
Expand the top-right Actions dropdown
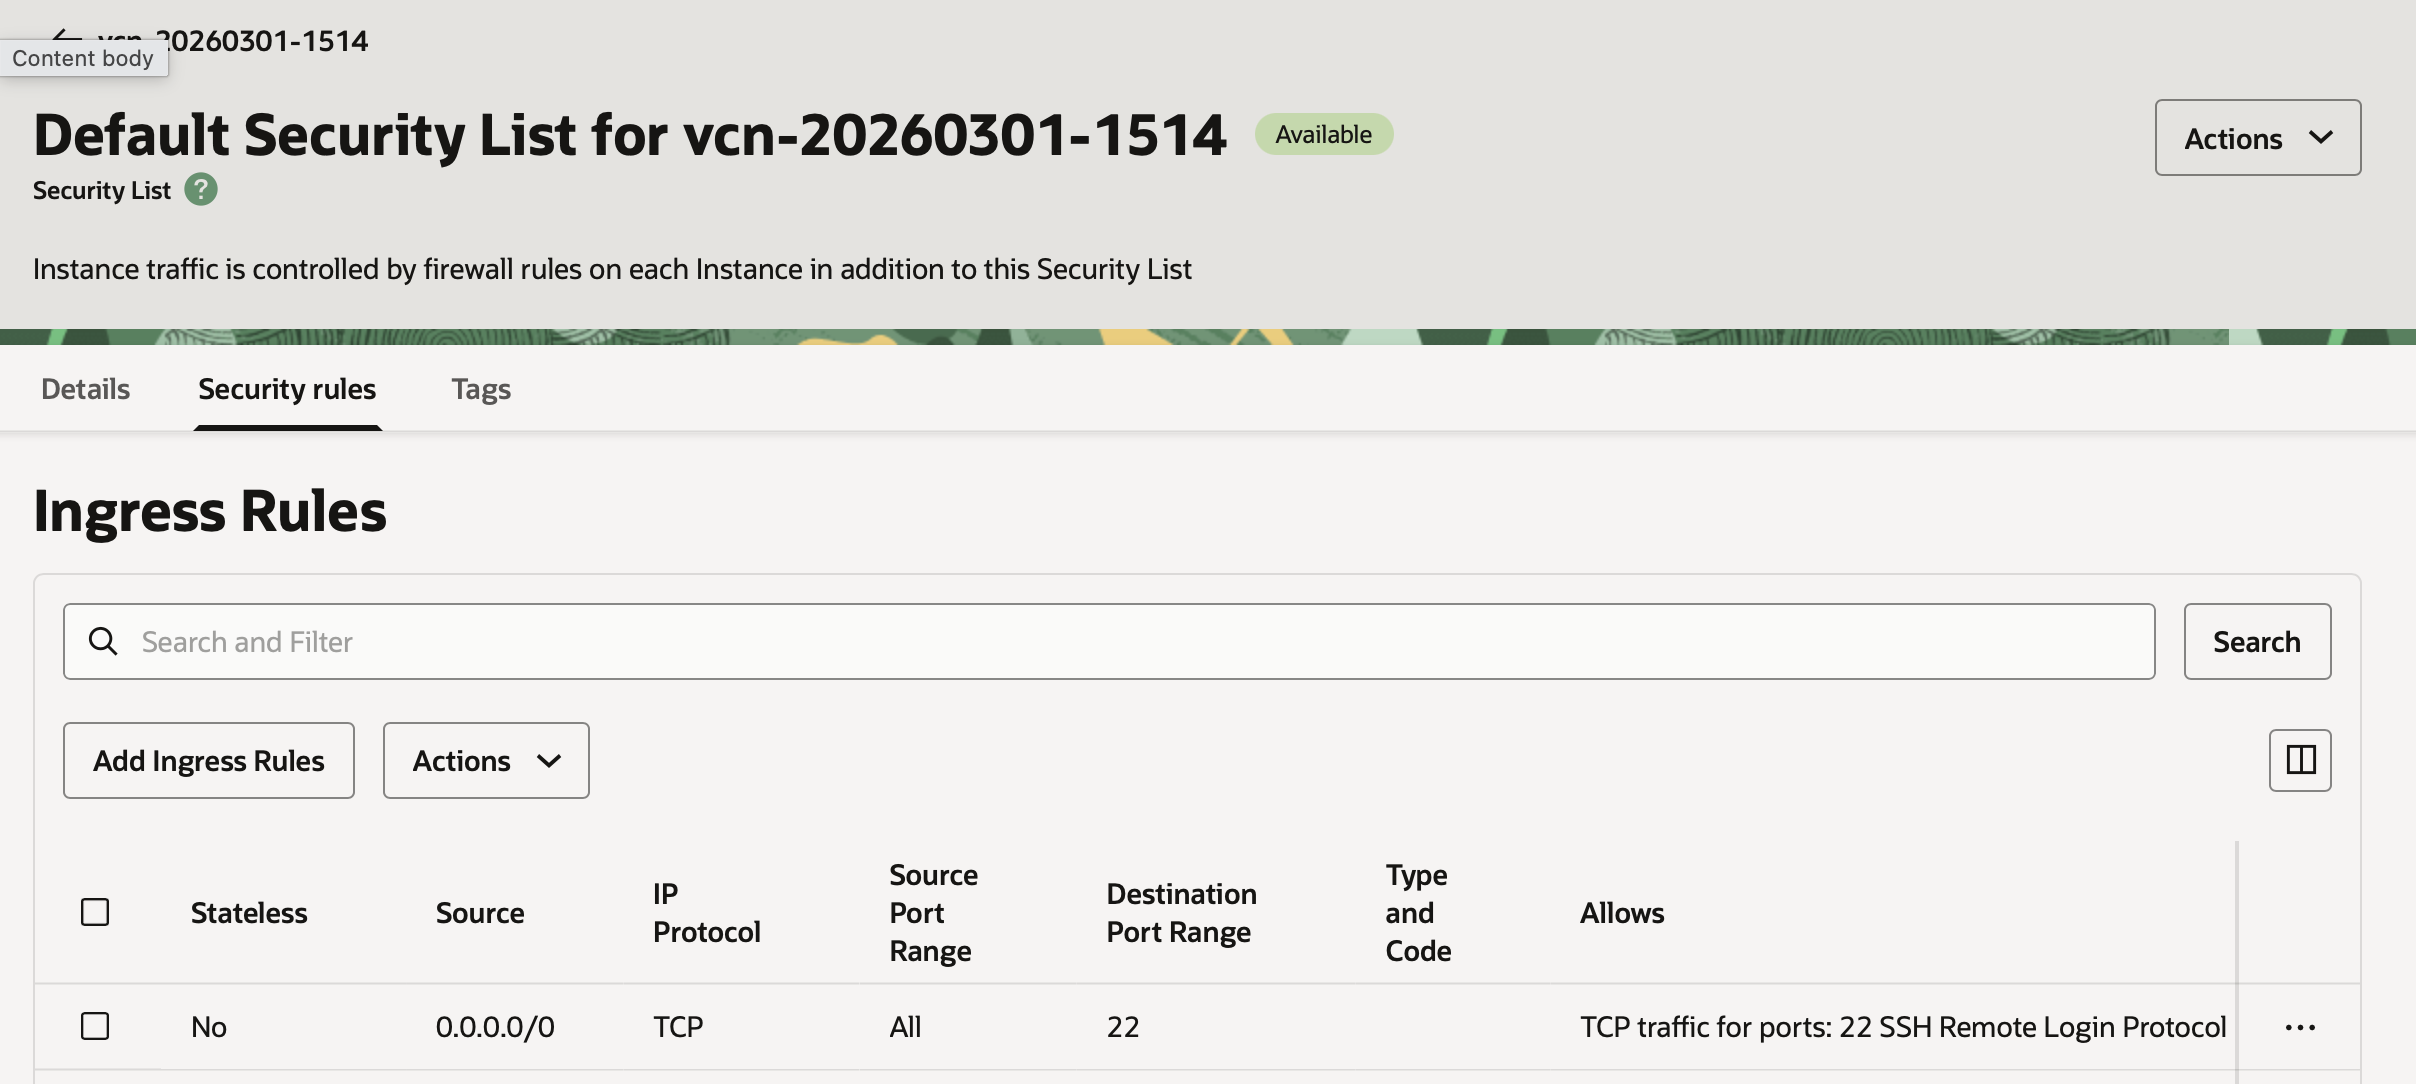2257,137
